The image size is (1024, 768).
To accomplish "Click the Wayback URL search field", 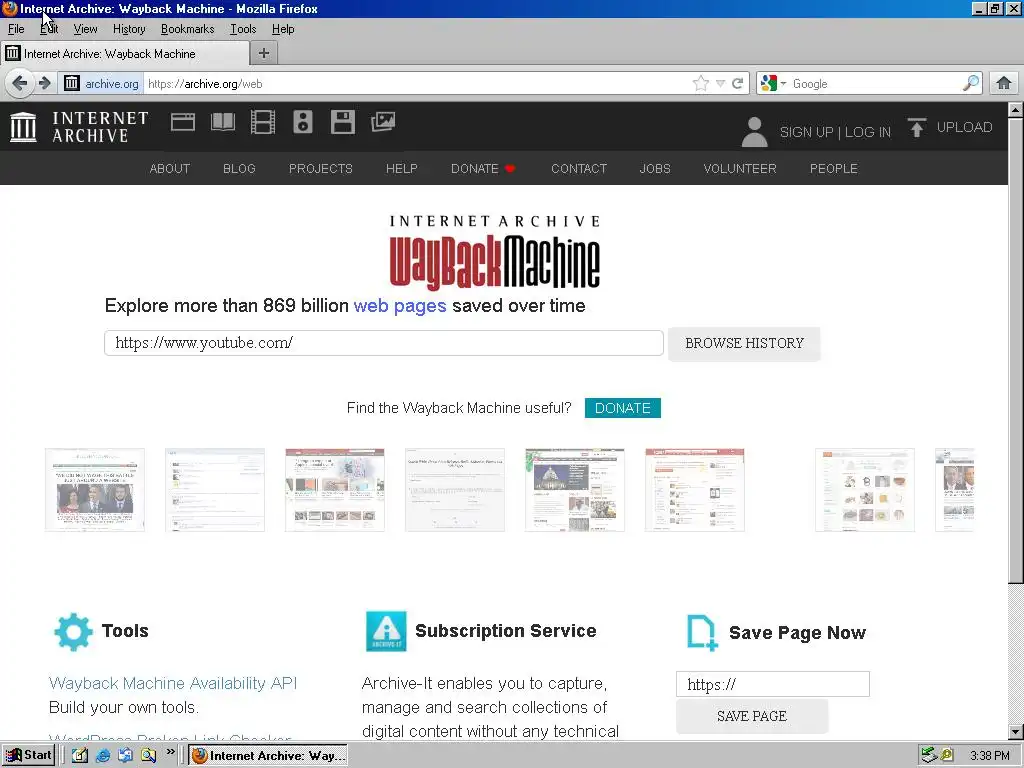I will (x=384, y=343).
